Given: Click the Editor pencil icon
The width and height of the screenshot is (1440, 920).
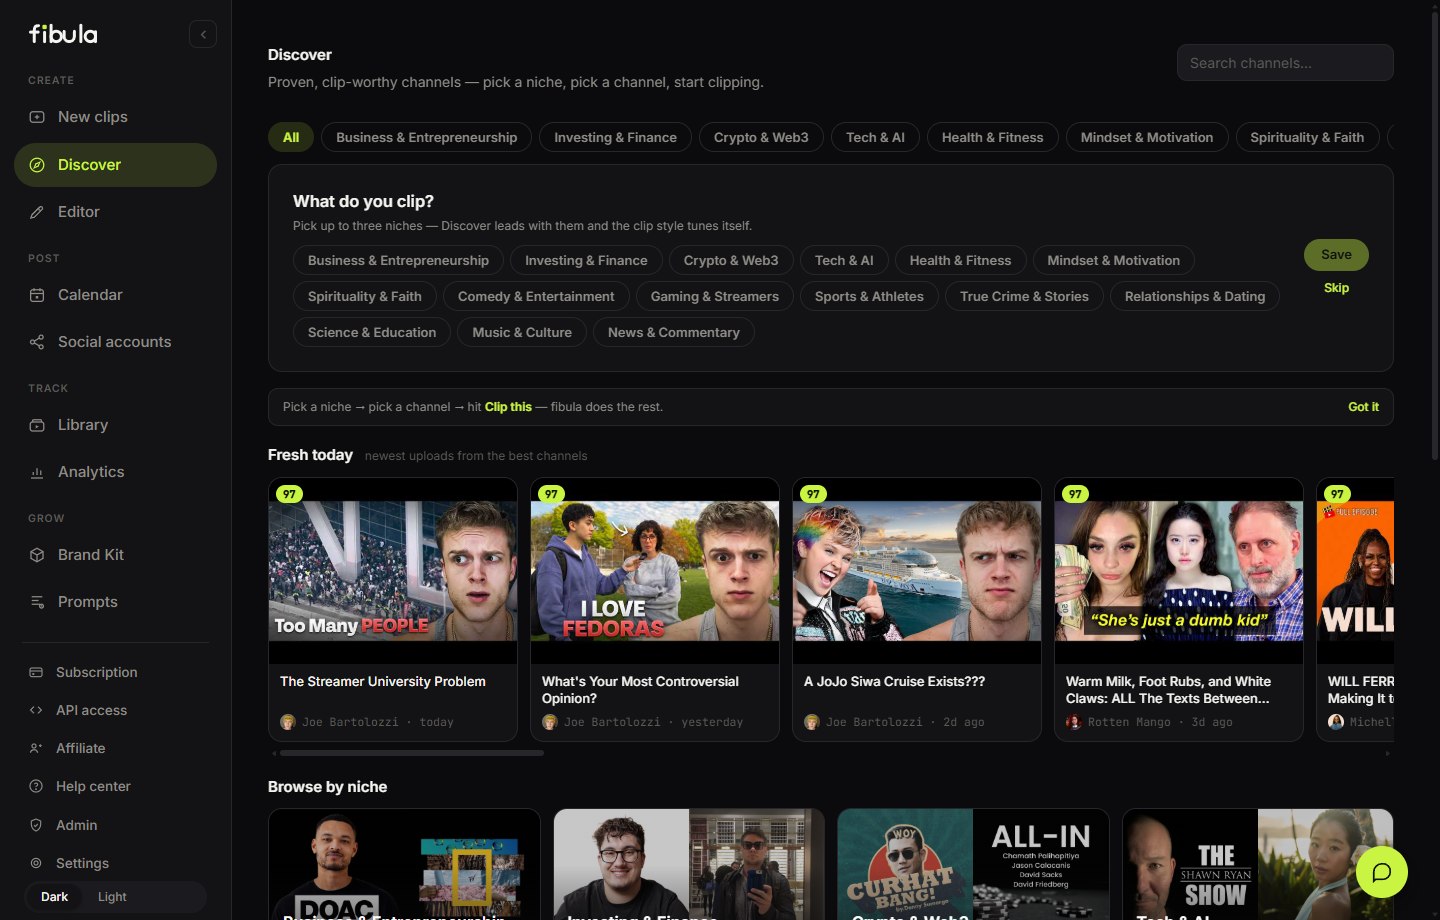Looking at the screenshot, I should tap(37, 212).
